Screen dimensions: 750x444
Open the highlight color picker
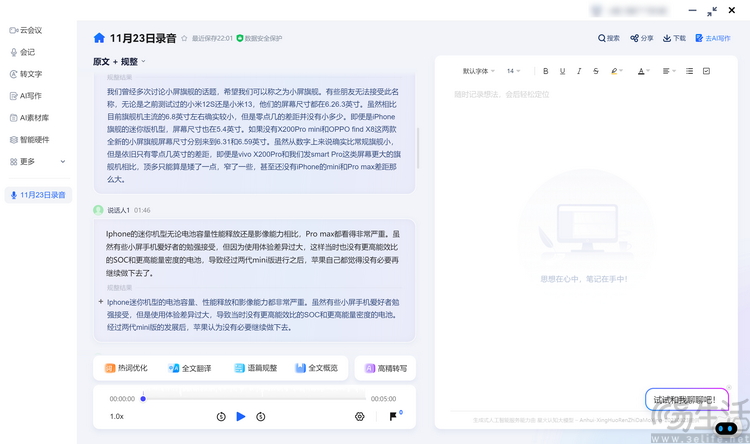pos(617,71)
